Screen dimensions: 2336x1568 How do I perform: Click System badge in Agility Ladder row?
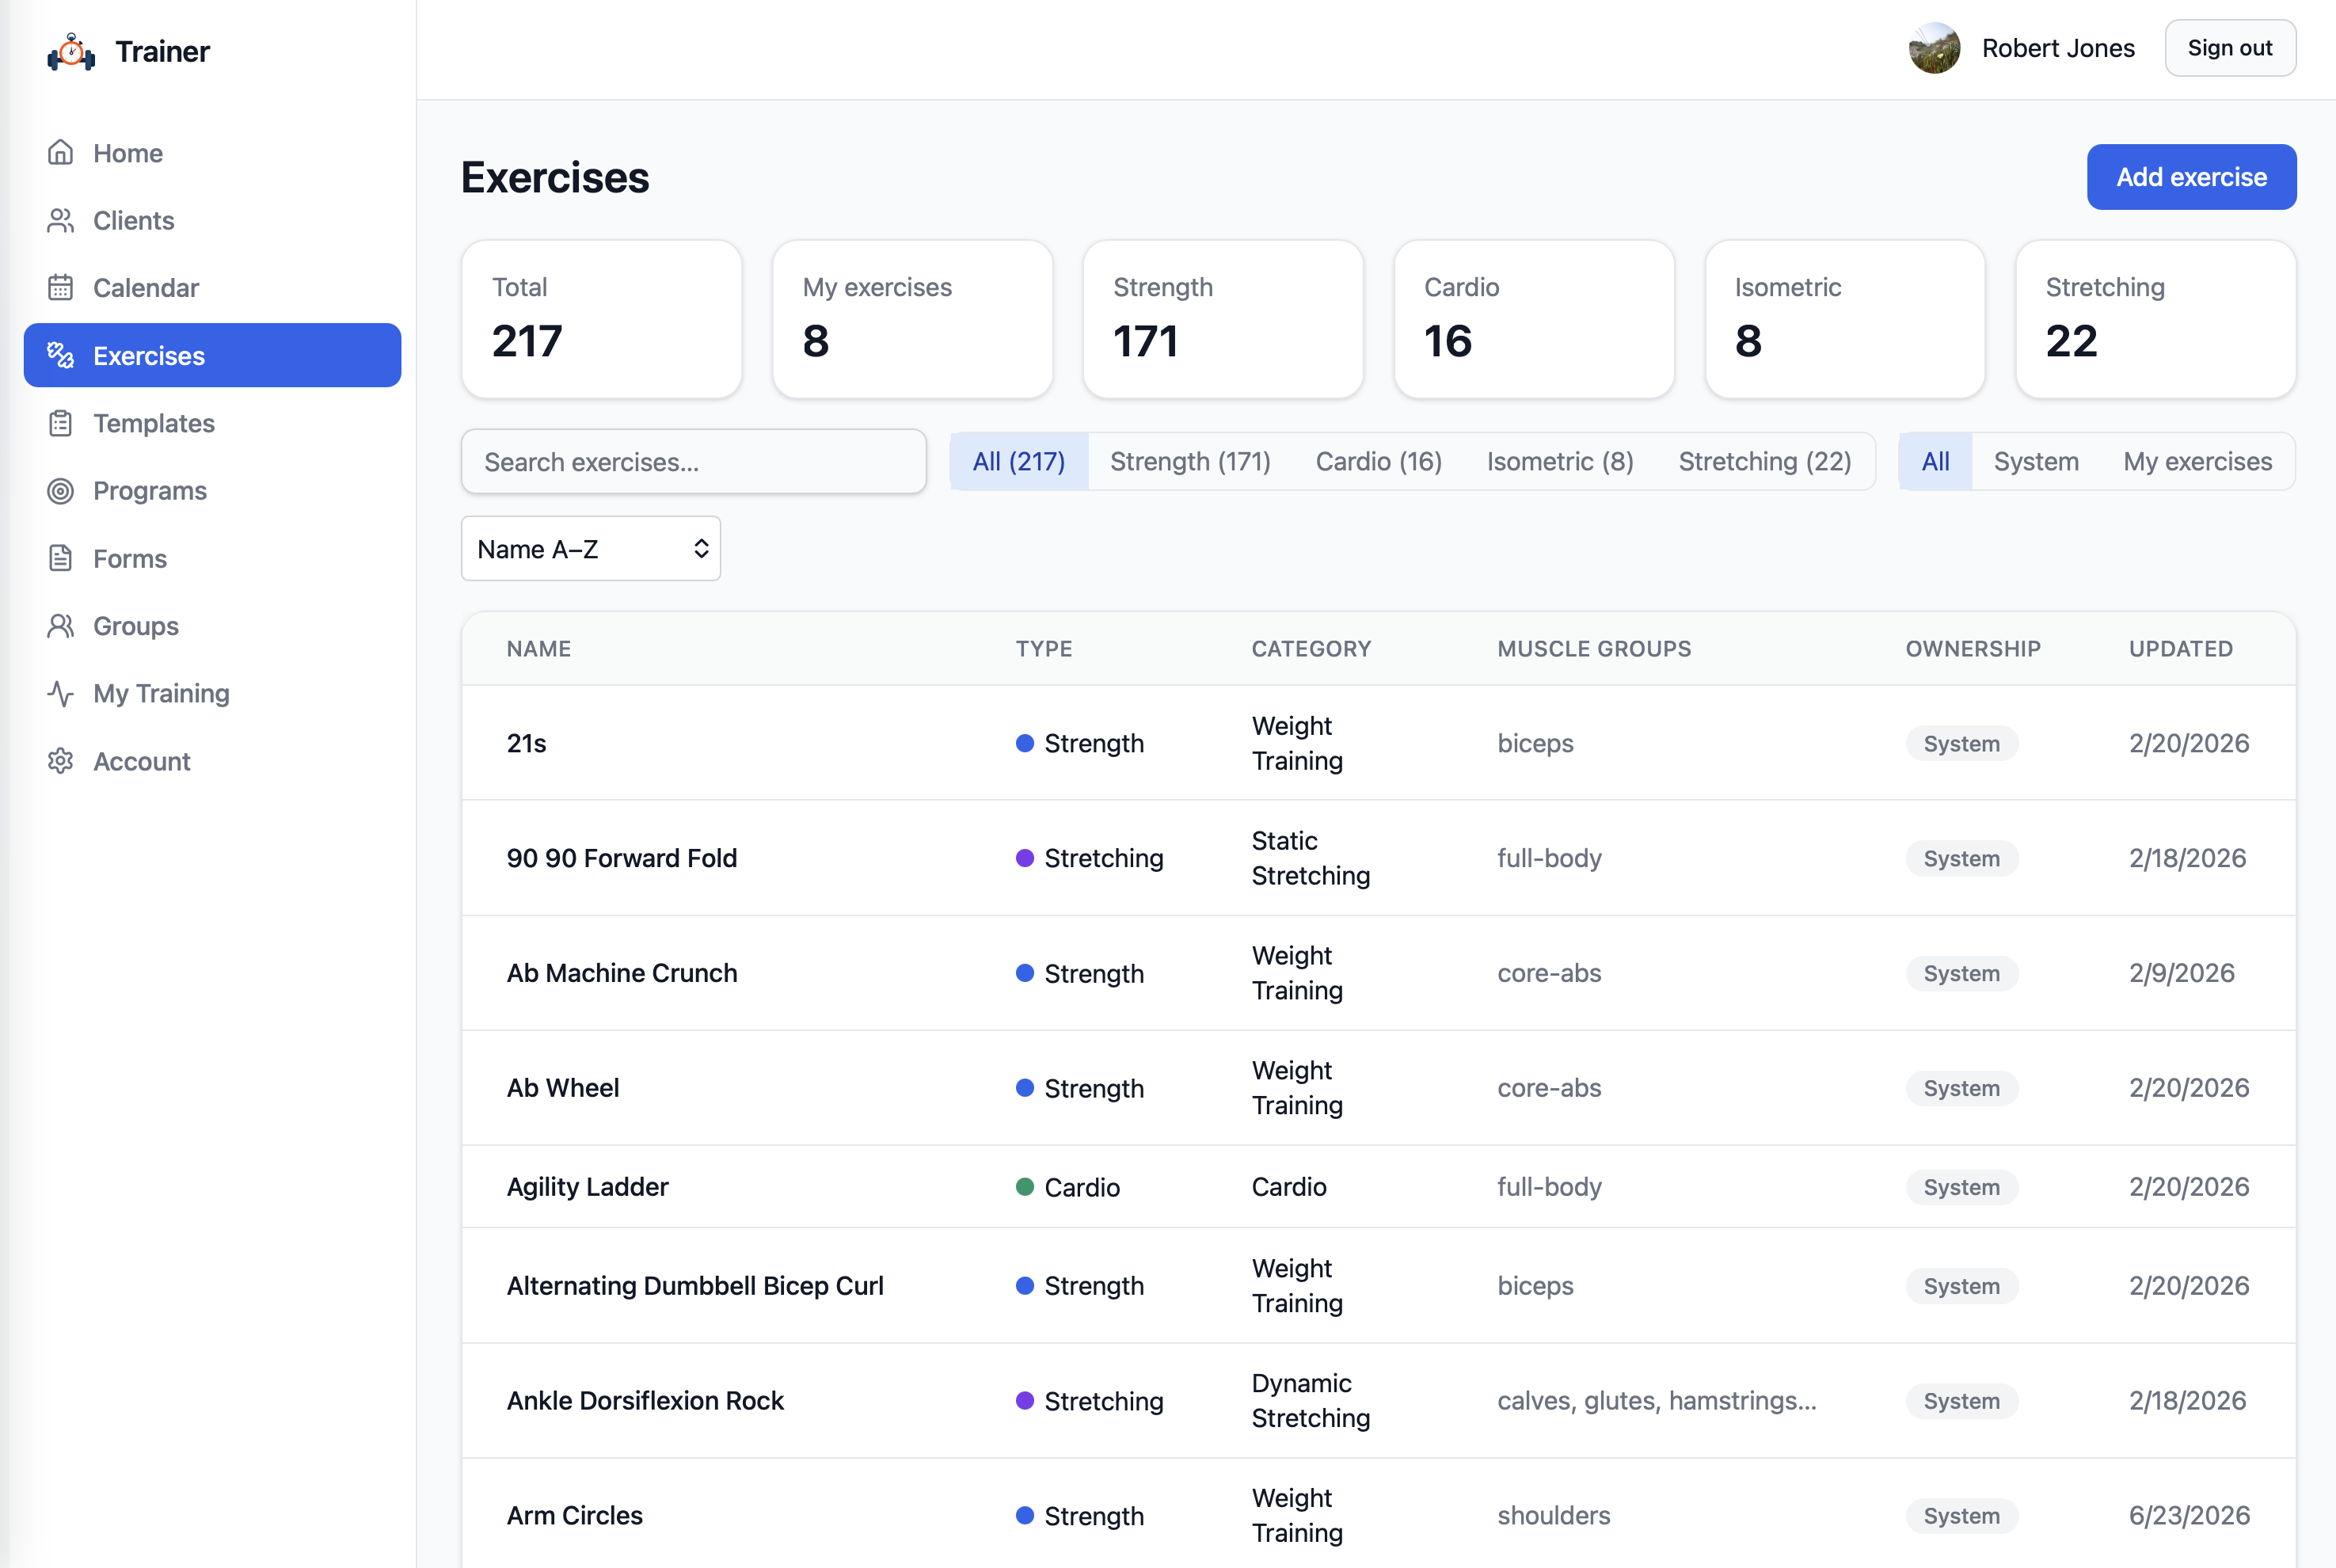click(1961, 1187)
